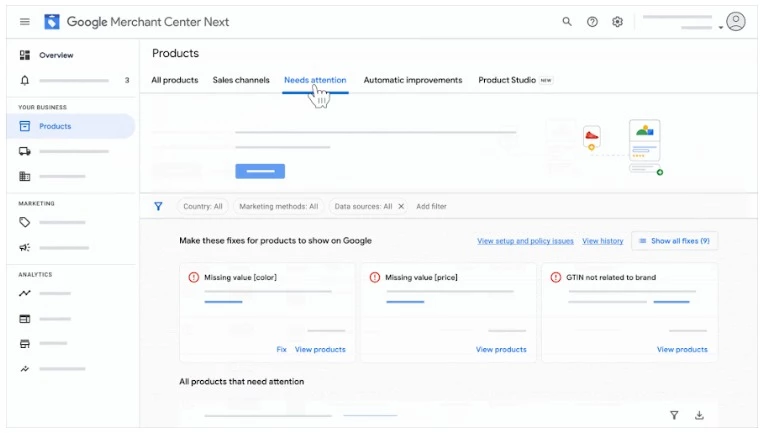View products for Missing value [price]

click(x=501, y=349)
